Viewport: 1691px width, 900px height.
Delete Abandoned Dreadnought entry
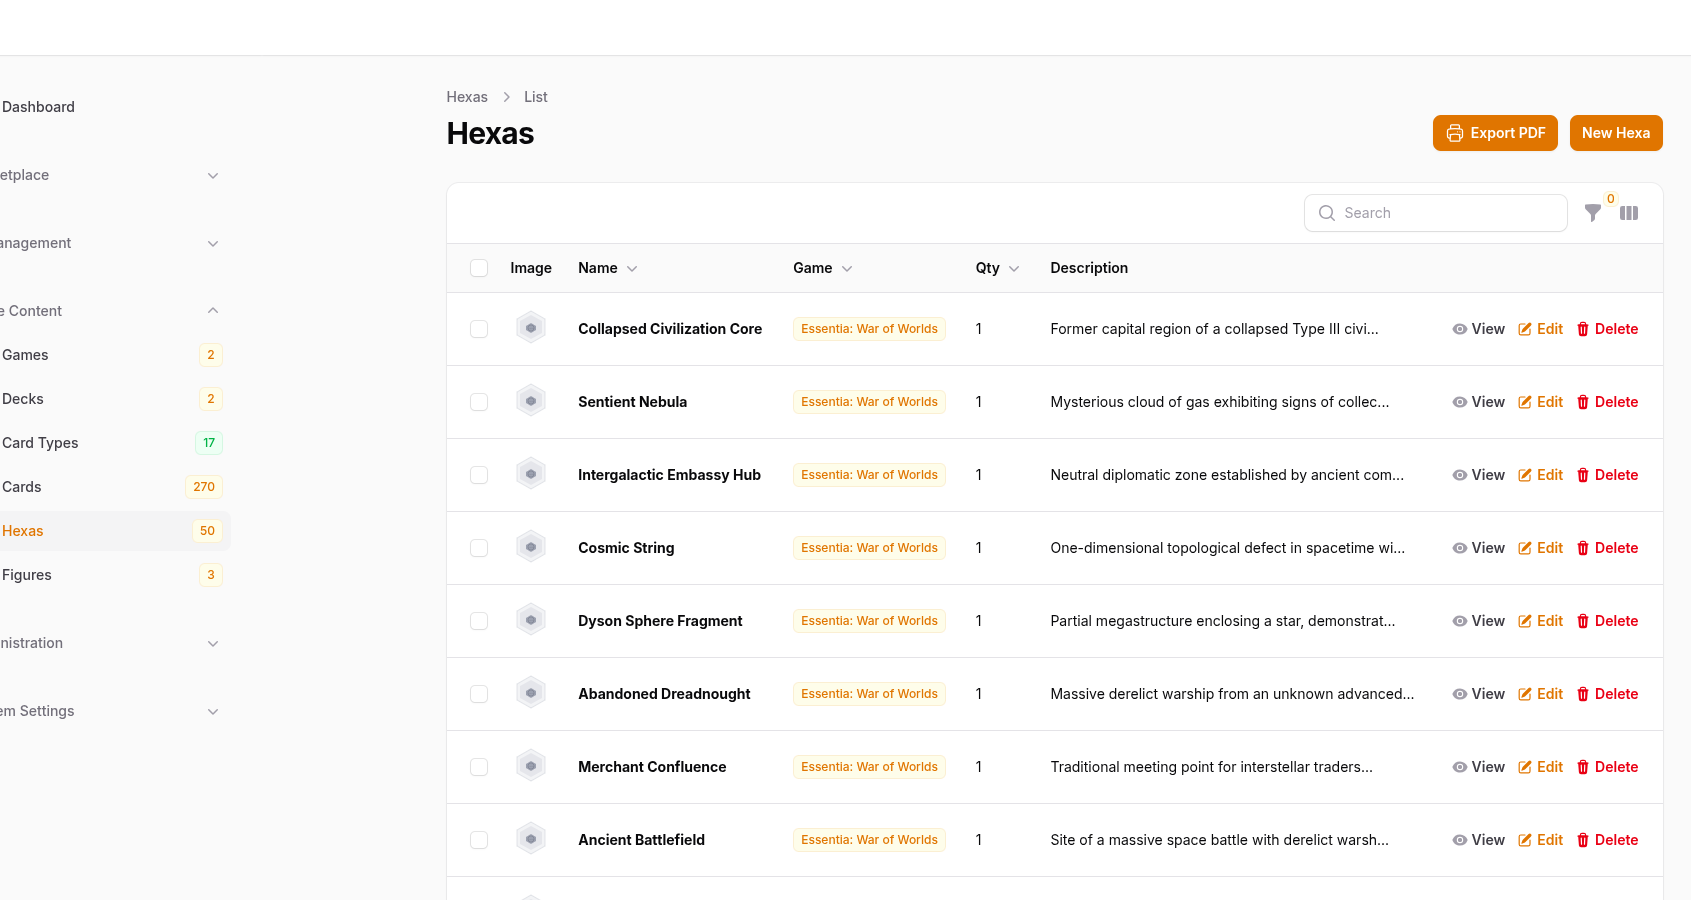pos(1607,694)
